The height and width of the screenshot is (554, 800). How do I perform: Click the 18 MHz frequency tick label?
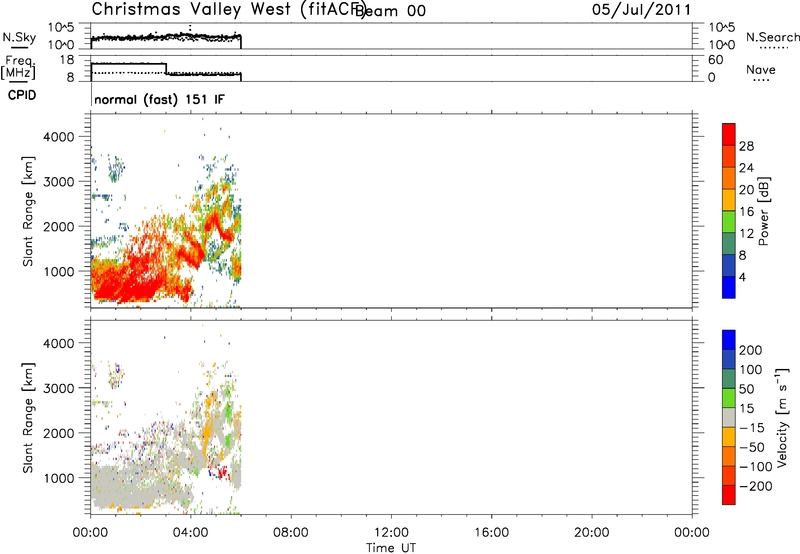coord(67,60)
